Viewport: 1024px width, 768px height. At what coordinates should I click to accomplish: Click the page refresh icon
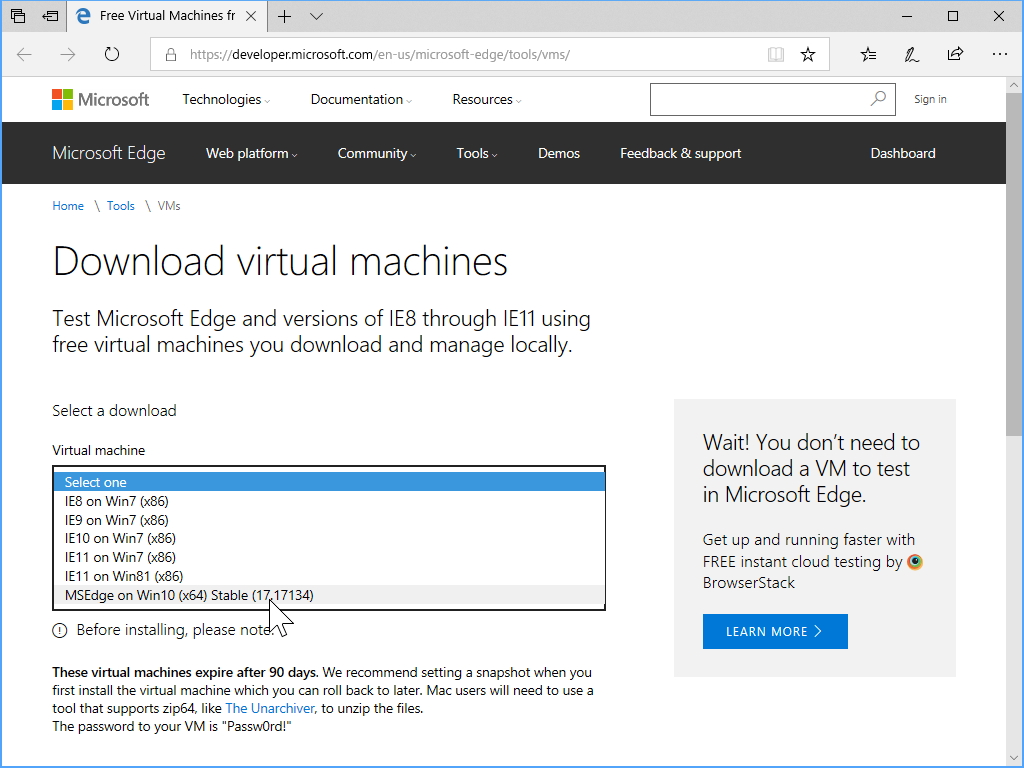pos(110,54)
